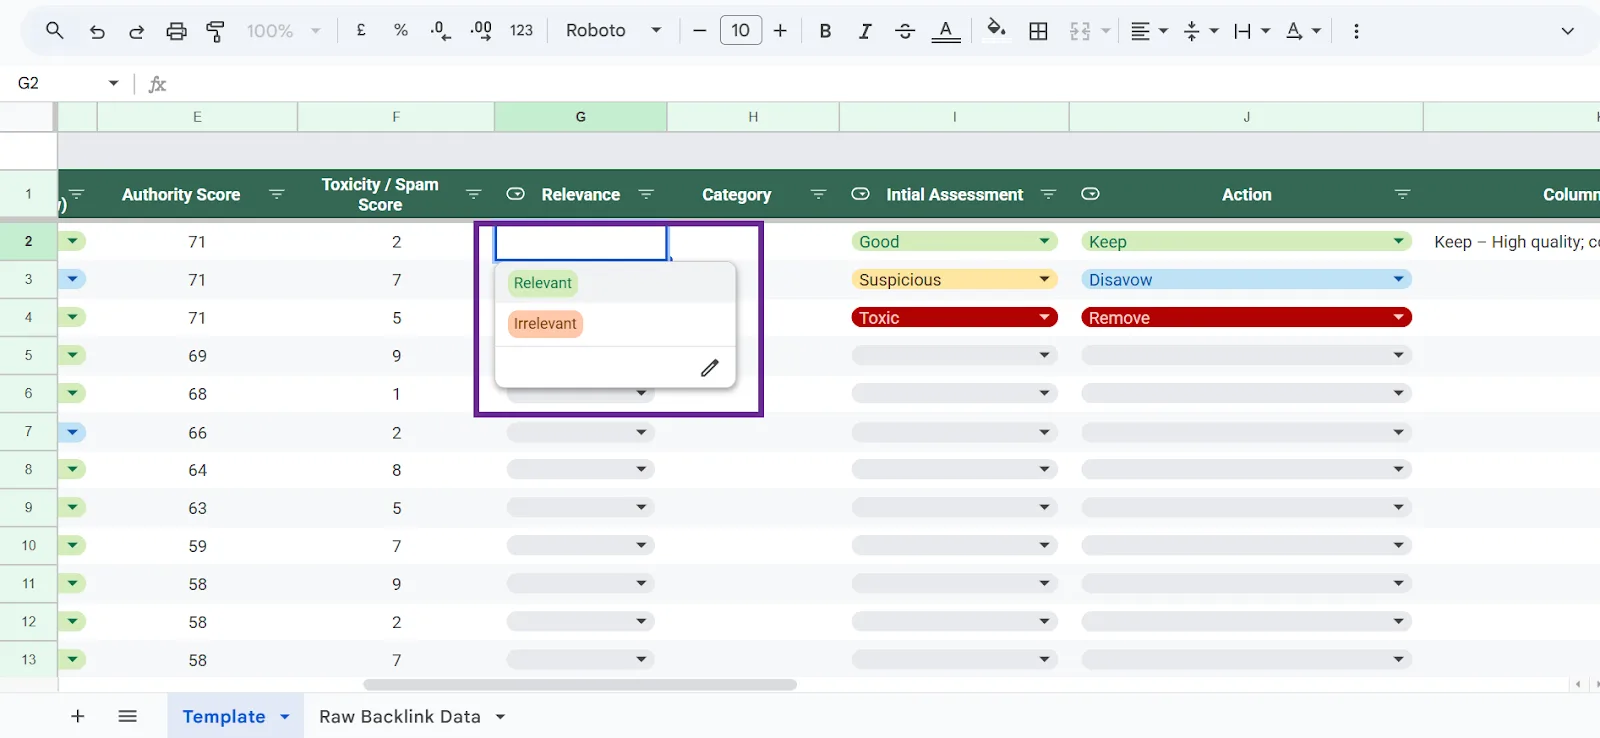The width and height of the screenshot is (1600, 738).
Task: Toggle bold formatting
Action: coord(825,31)
